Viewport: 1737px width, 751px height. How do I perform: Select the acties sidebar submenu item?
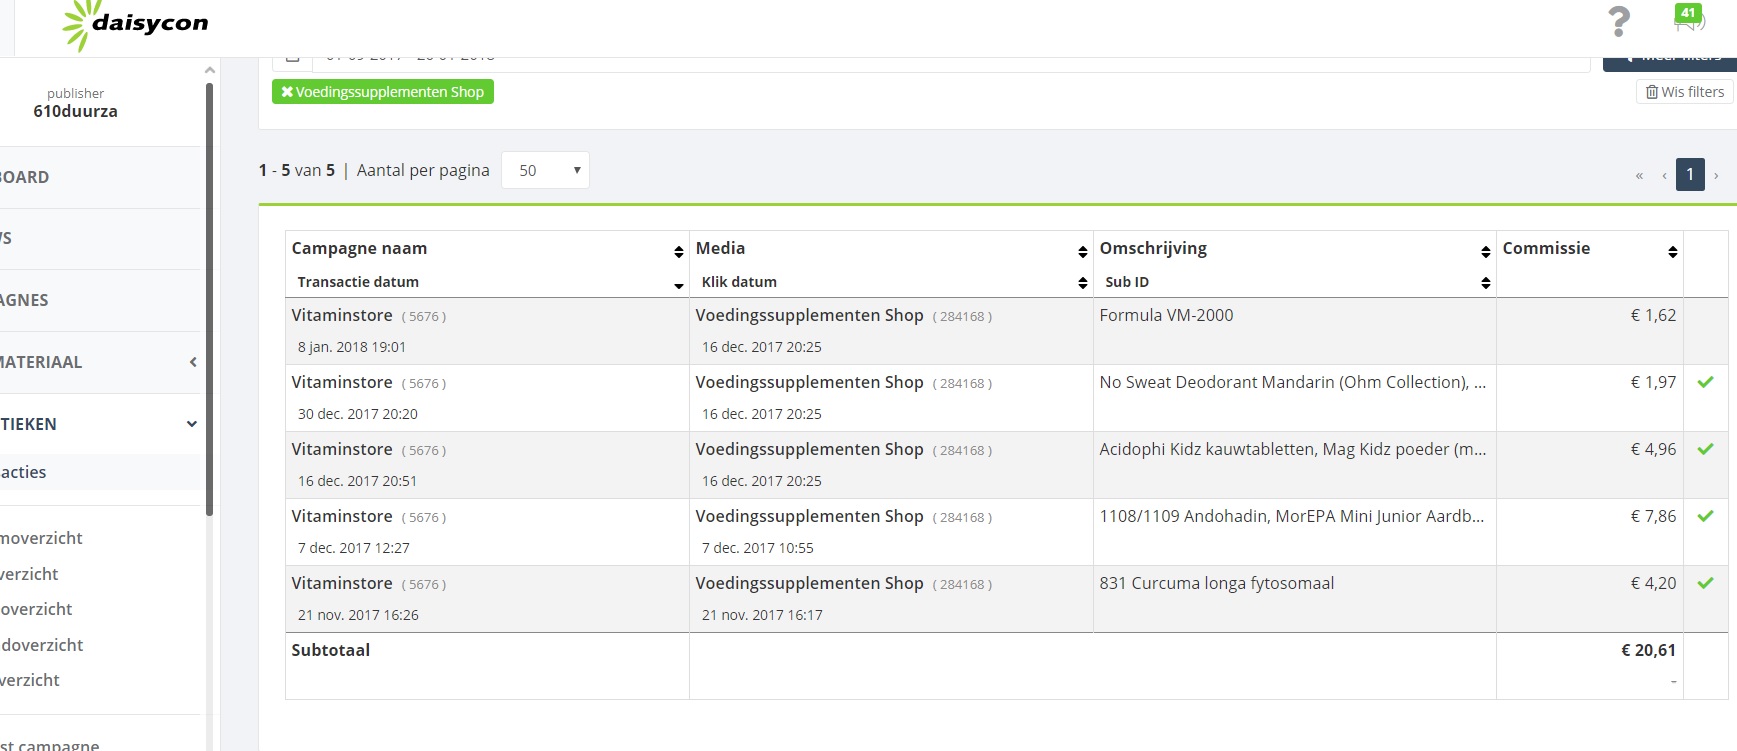[x=23, y=472]
